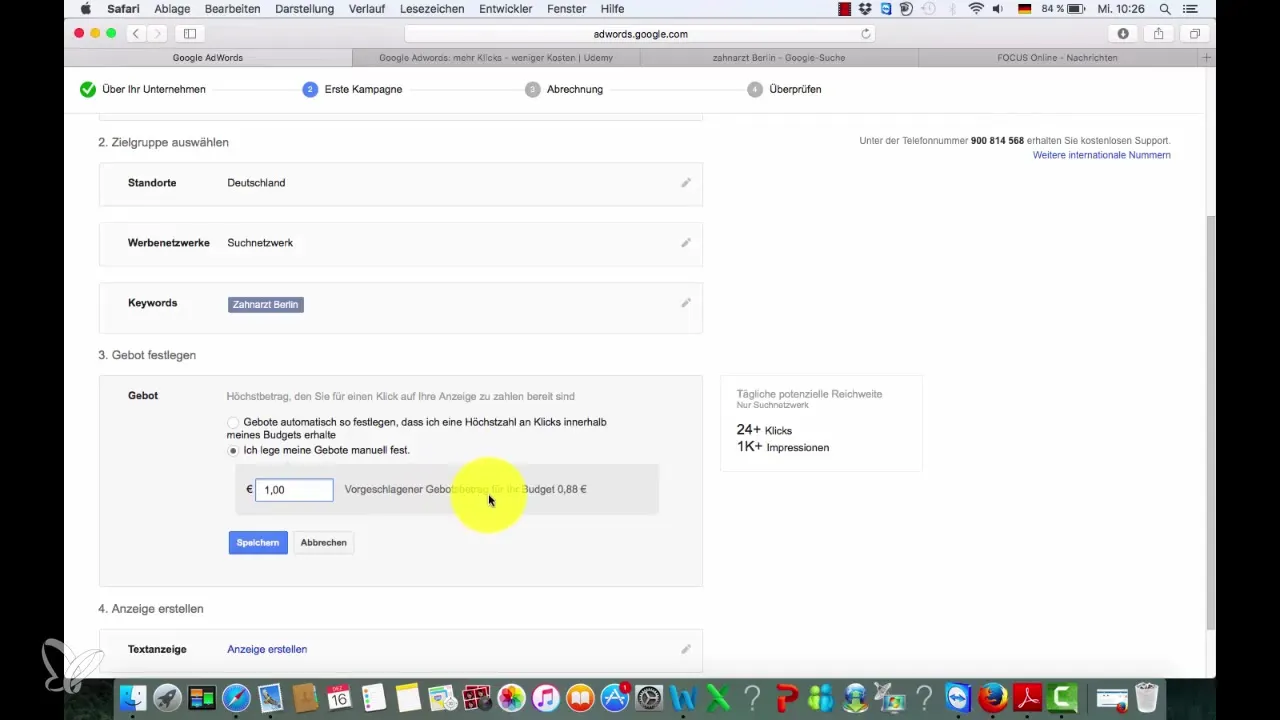Screen dimensions: 1280x720
Task: Go back with Safari's back arrow
Action: (138, 33)
